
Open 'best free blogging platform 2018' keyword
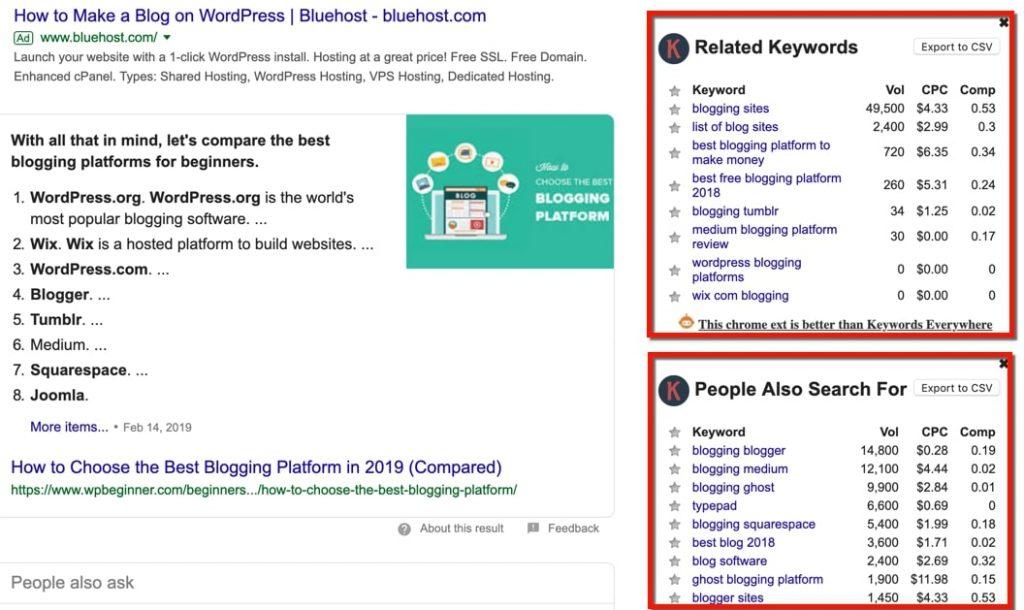767,185
